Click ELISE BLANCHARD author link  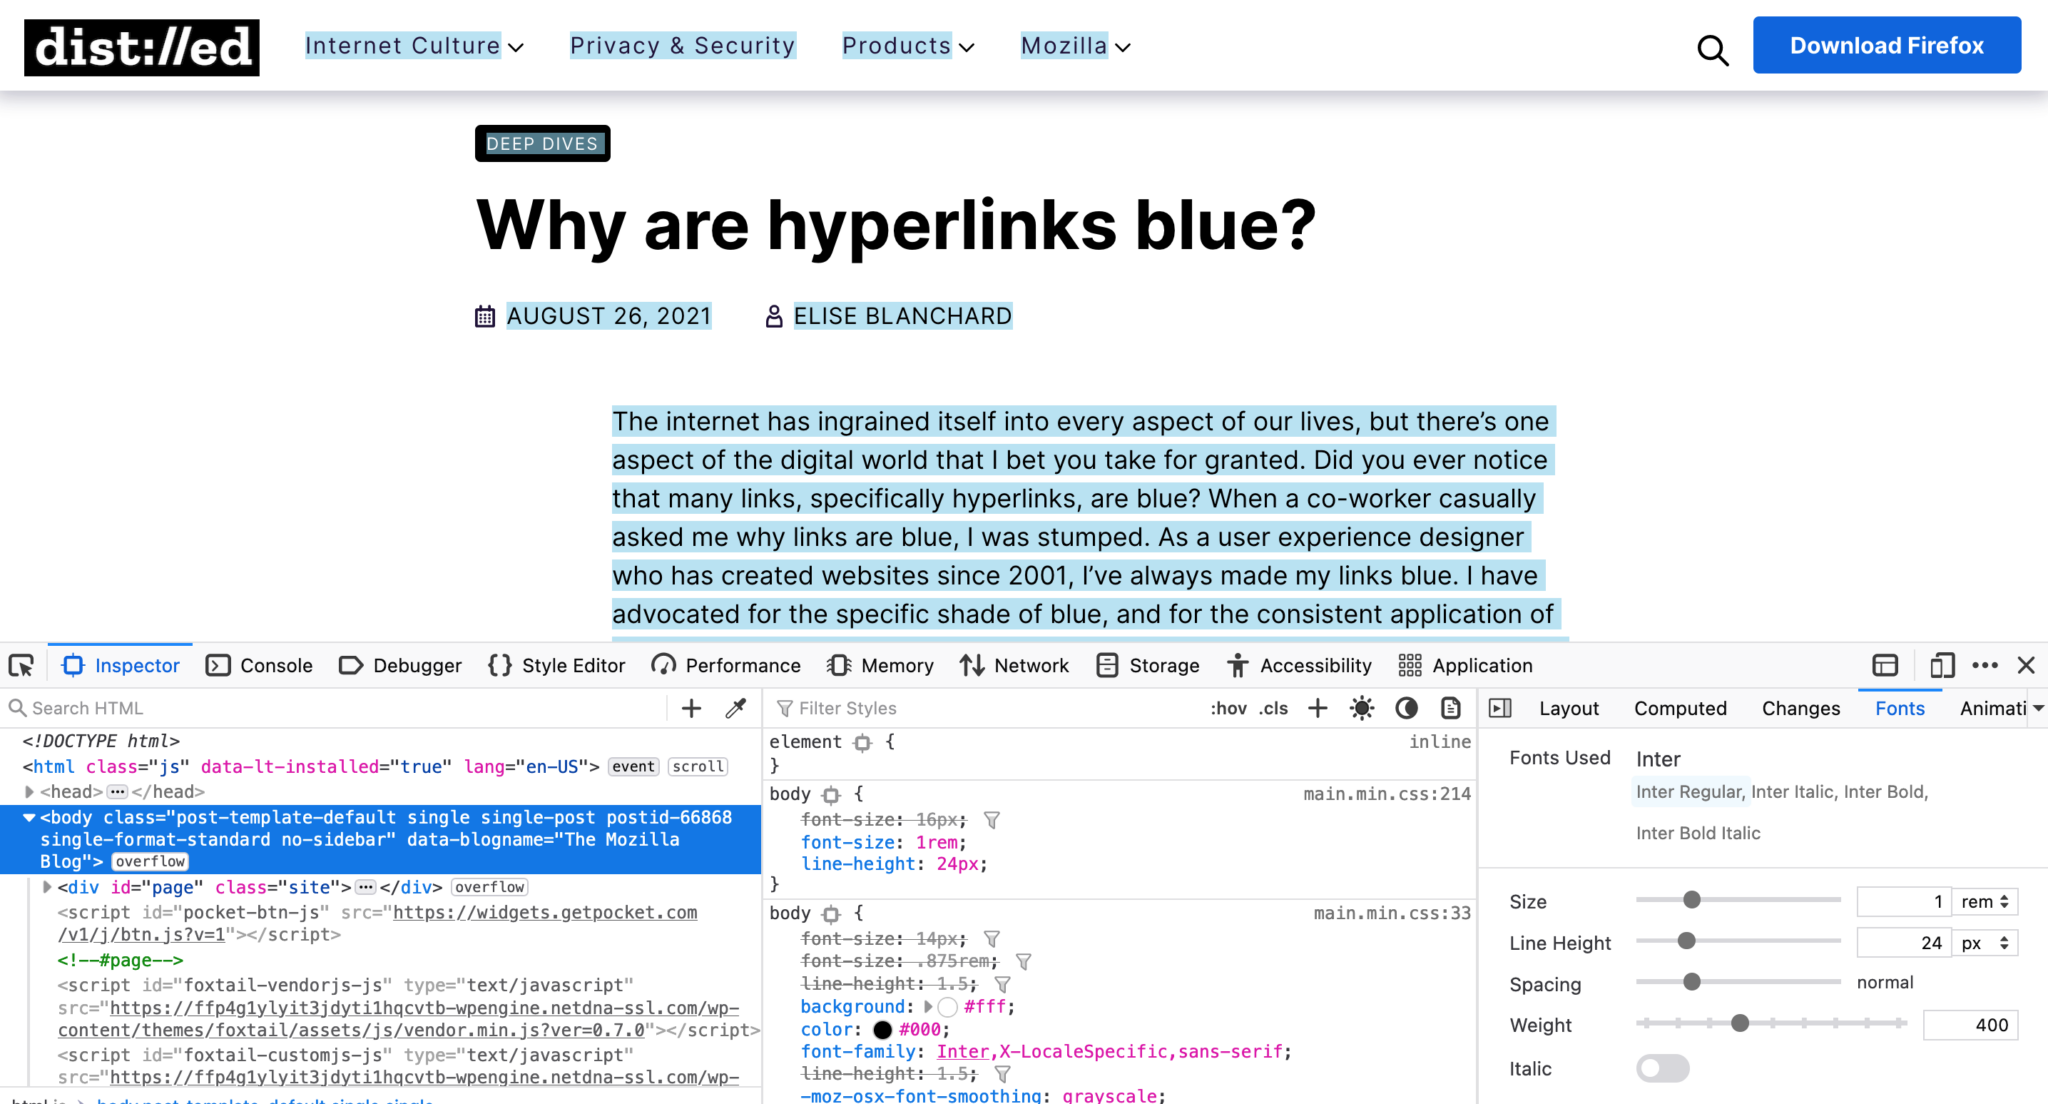(902, 317)
